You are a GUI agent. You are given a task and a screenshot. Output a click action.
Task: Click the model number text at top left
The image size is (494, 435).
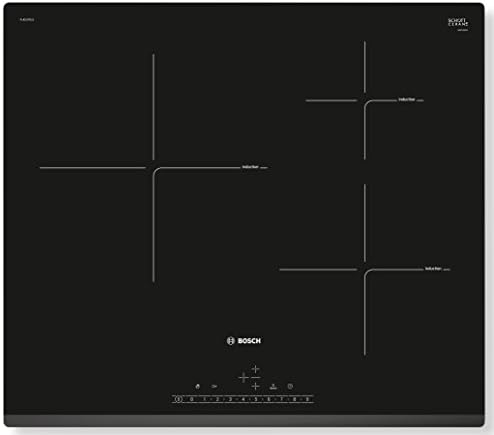coord(27,20)
